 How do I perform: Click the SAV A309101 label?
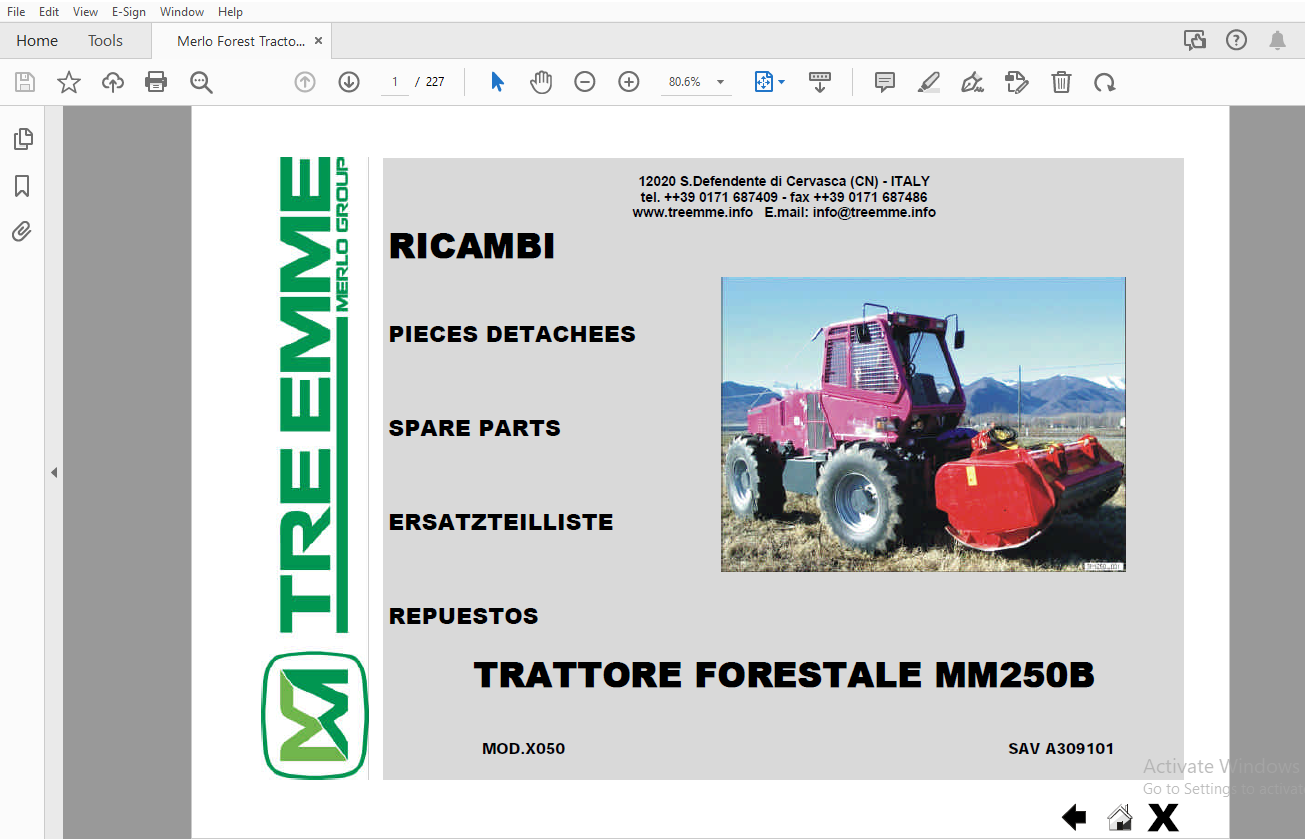pyautogui.click(x=1061, y=749)
